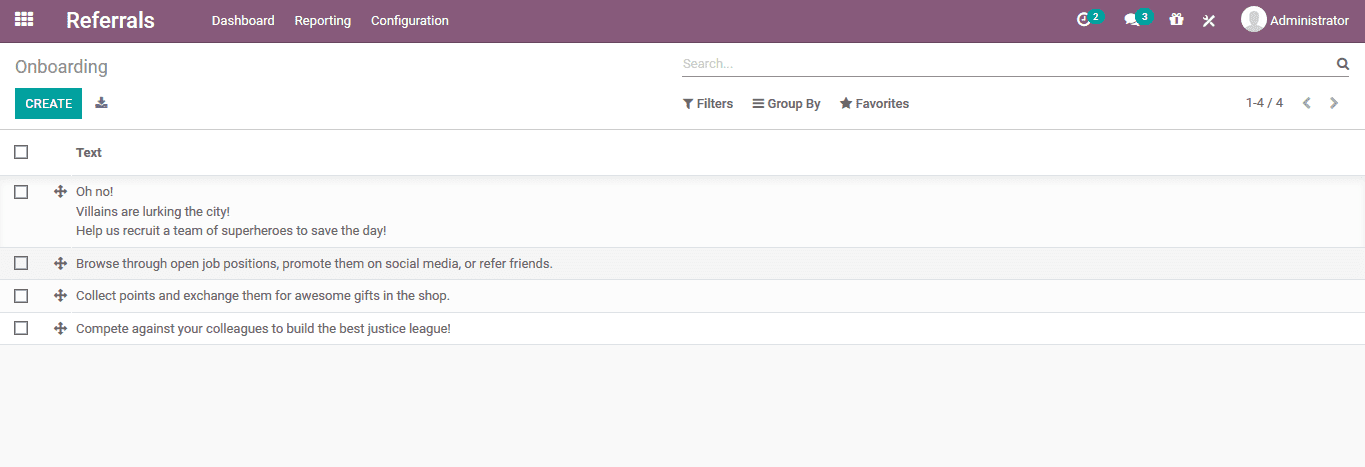Image resolution: width=1365 pixels, height=467 pixels.
Task: Open the Reporting menu
Action: tap(323, 21)
